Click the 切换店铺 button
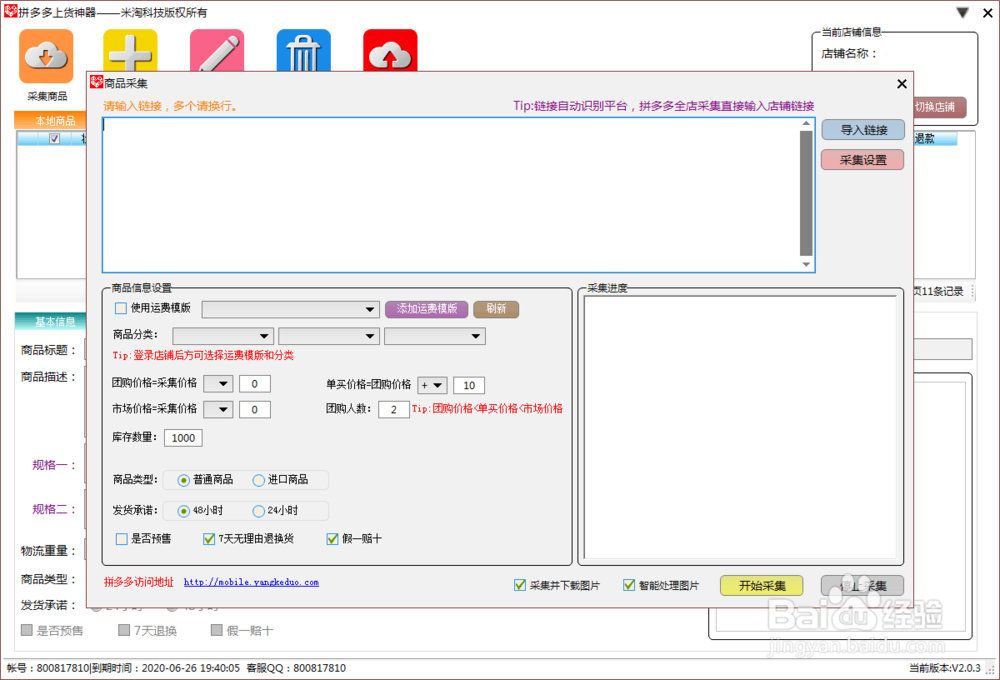The width and height of the screenshot is (1000, 680). pos(938,107)
